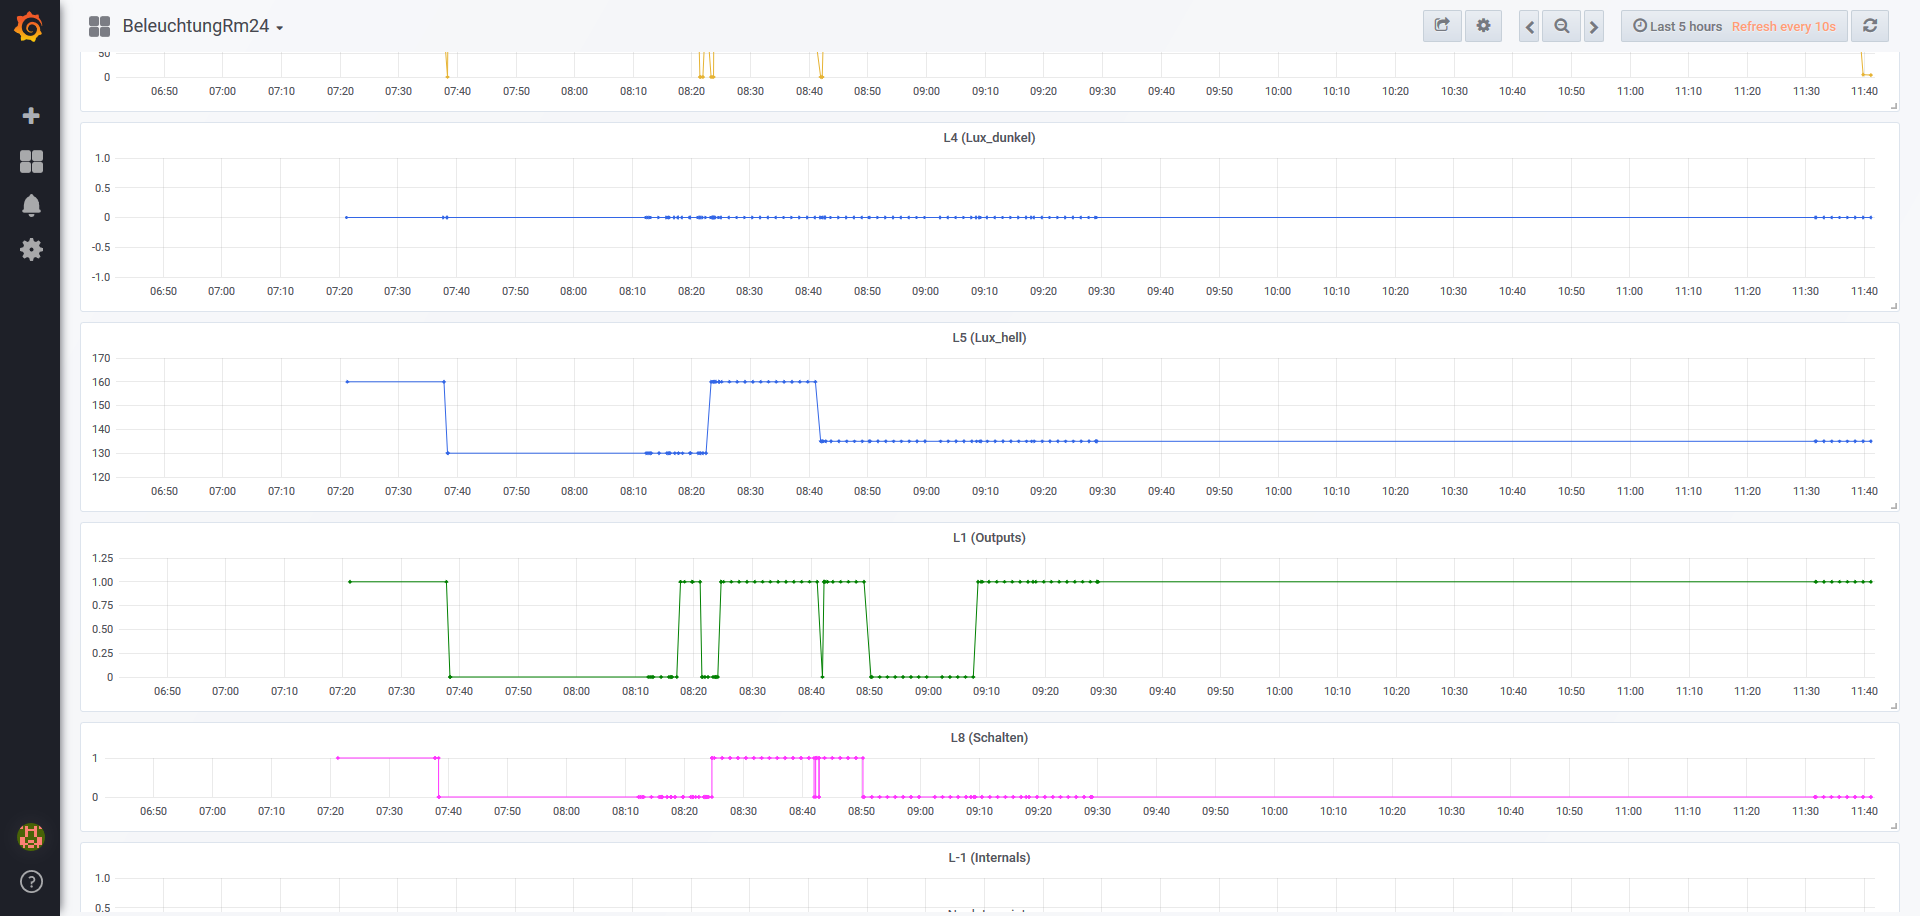
Task: Click dashboard grid icon beside BeleuchtungRm24
Action: (99, 27)
